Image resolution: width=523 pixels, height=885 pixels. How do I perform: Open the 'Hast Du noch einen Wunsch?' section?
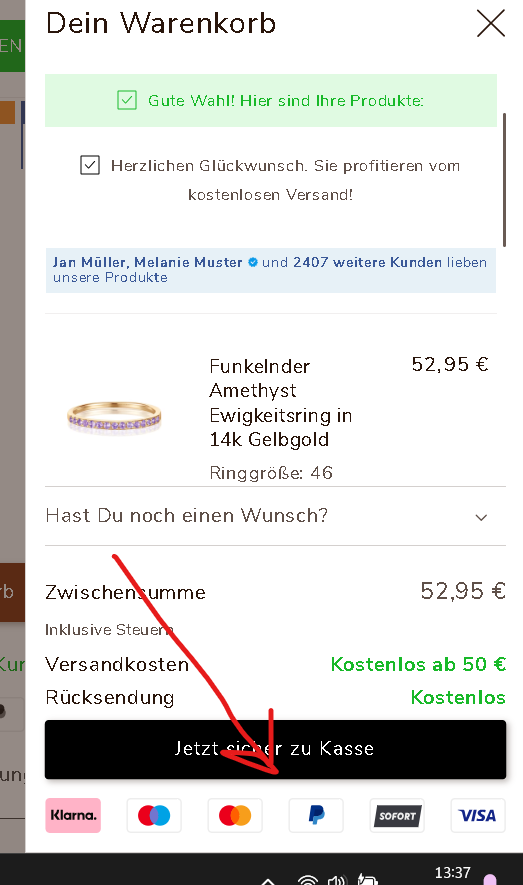click(275, 516)
